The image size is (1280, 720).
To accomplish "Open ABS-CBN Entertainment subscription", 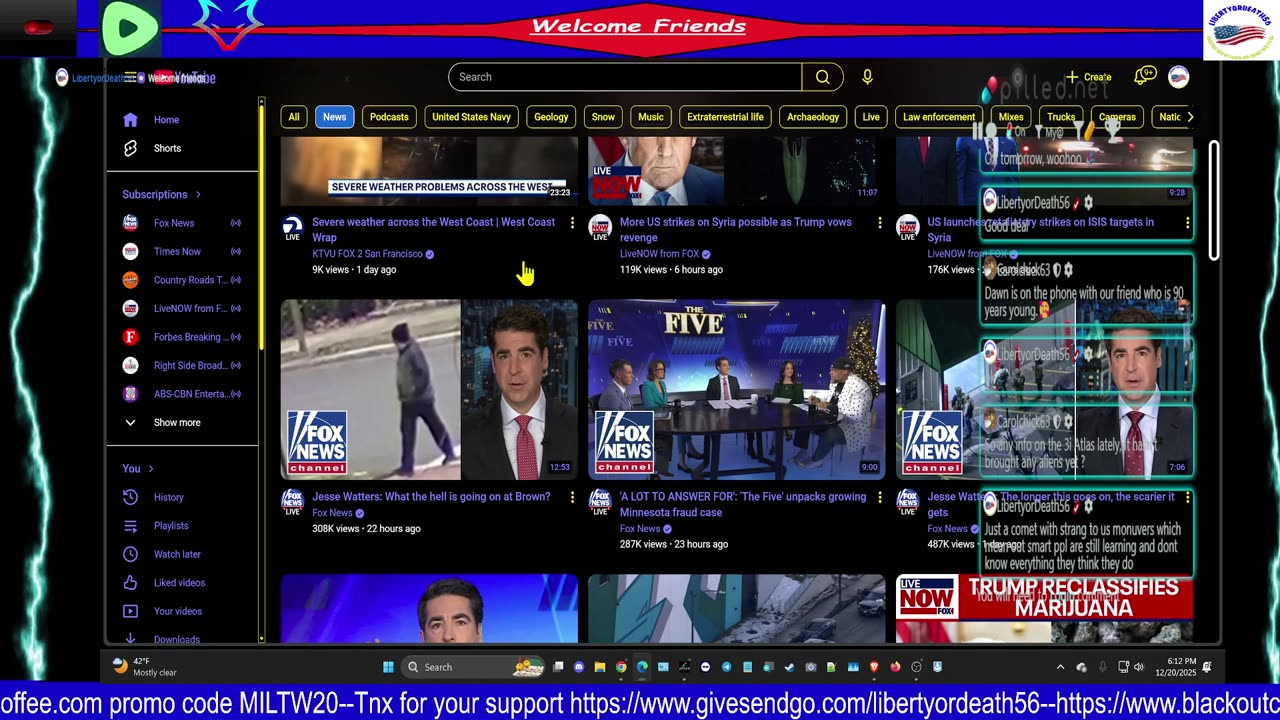I will [180, 394].
